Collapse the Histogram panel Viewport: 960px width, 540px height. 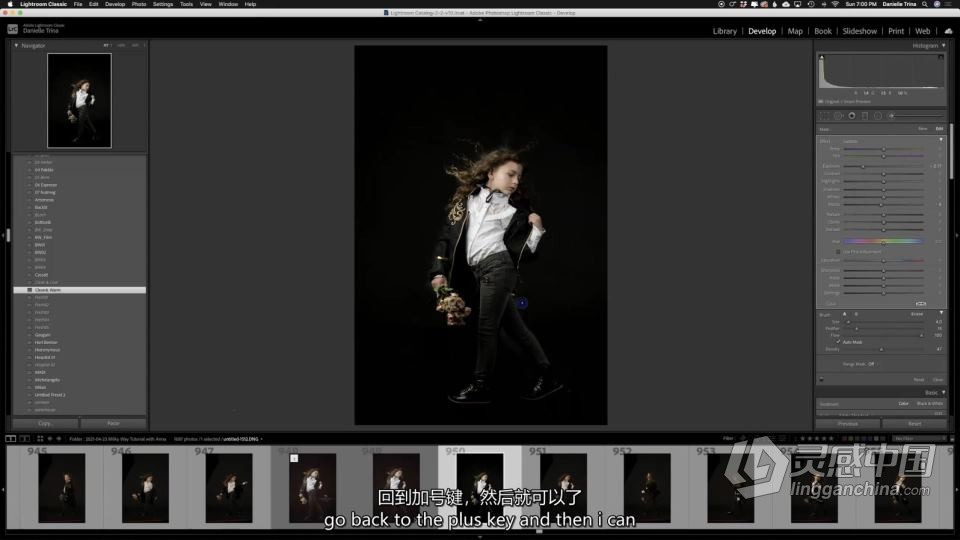tap(943, 45)
